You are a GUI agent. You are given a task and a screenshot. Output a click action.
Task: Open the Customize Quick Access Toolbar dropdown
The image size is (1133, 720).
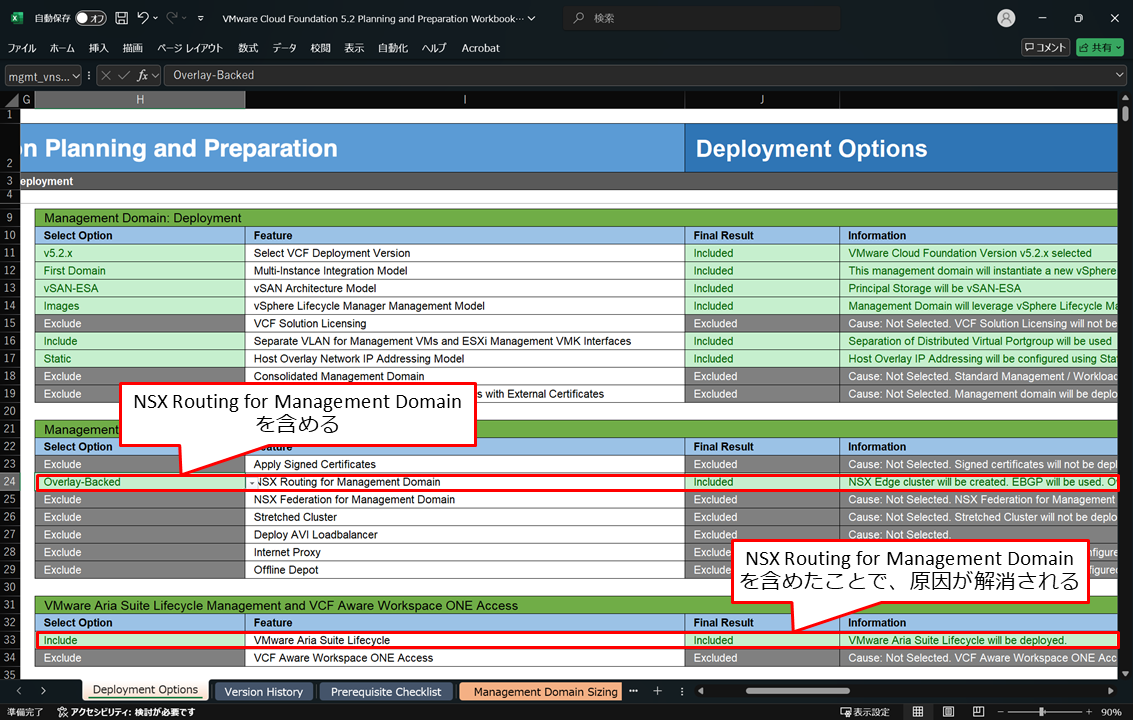(x=201, y=19)
